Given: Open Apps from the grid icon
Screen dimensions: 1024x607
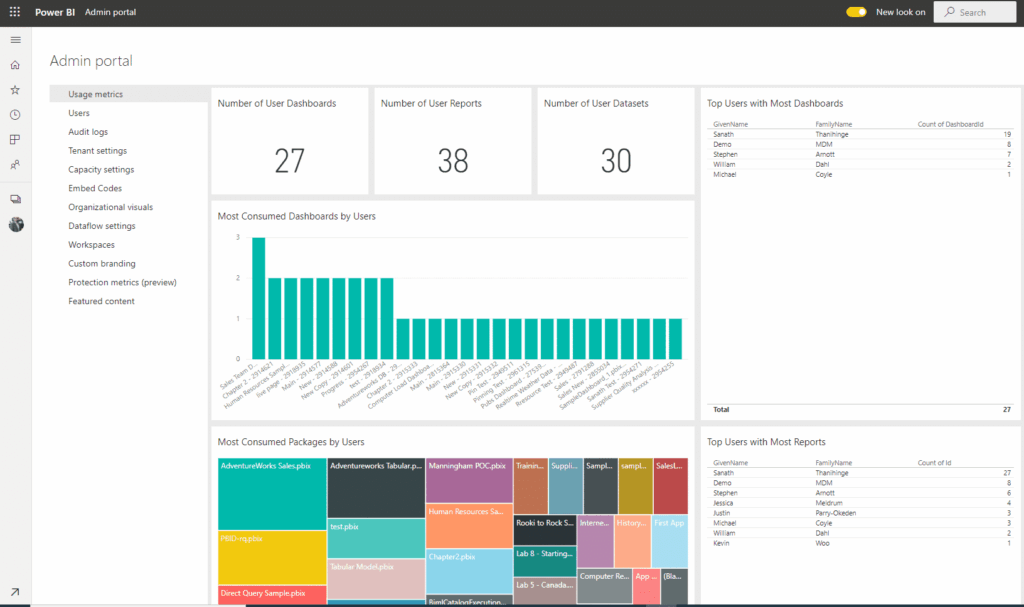Looking at the screenshot, I should (x=14, y=139).
